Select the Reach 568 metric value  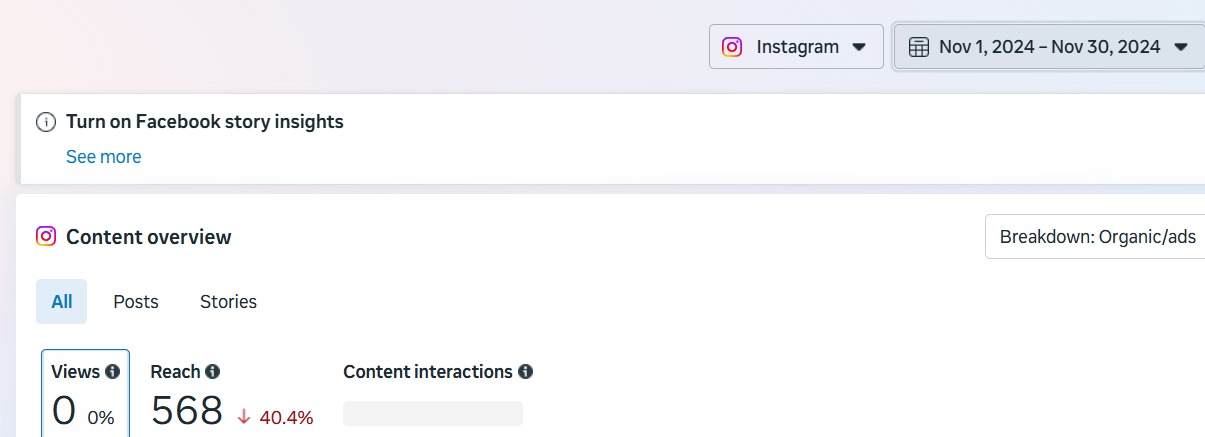187,411
